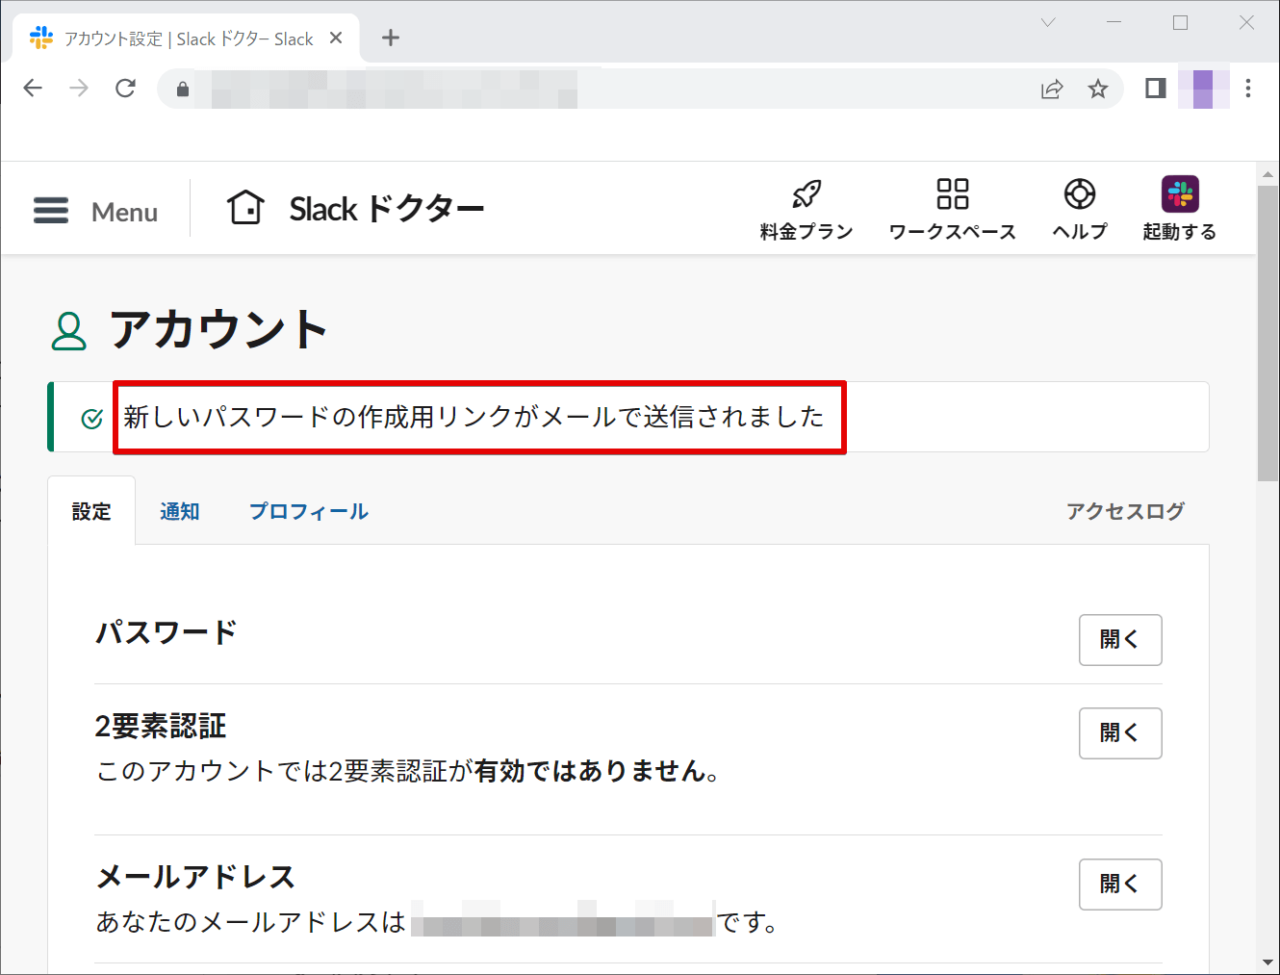Open ワークスペース grid icon
The height and width of the screenshot is (975, 1280).
tap(952, 193)
